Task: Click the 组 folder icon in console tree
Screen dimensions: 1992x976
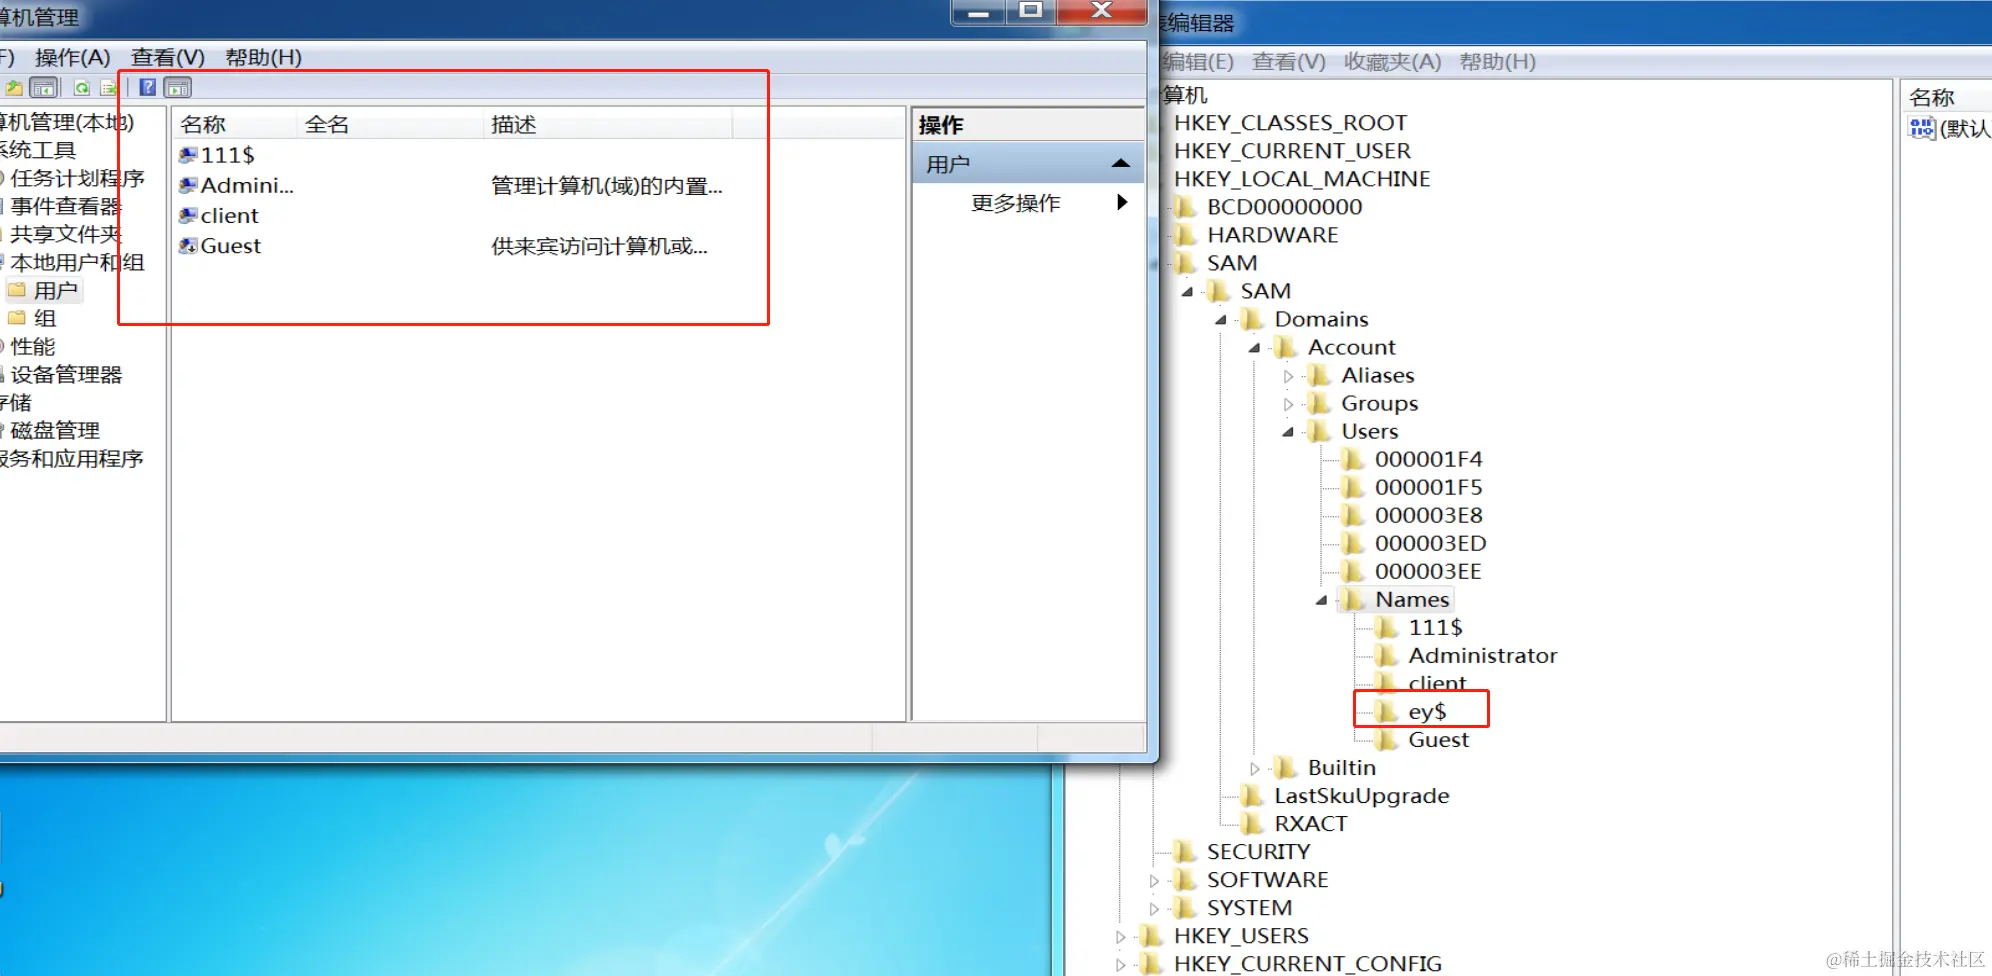Action: (x=17, y=318)
